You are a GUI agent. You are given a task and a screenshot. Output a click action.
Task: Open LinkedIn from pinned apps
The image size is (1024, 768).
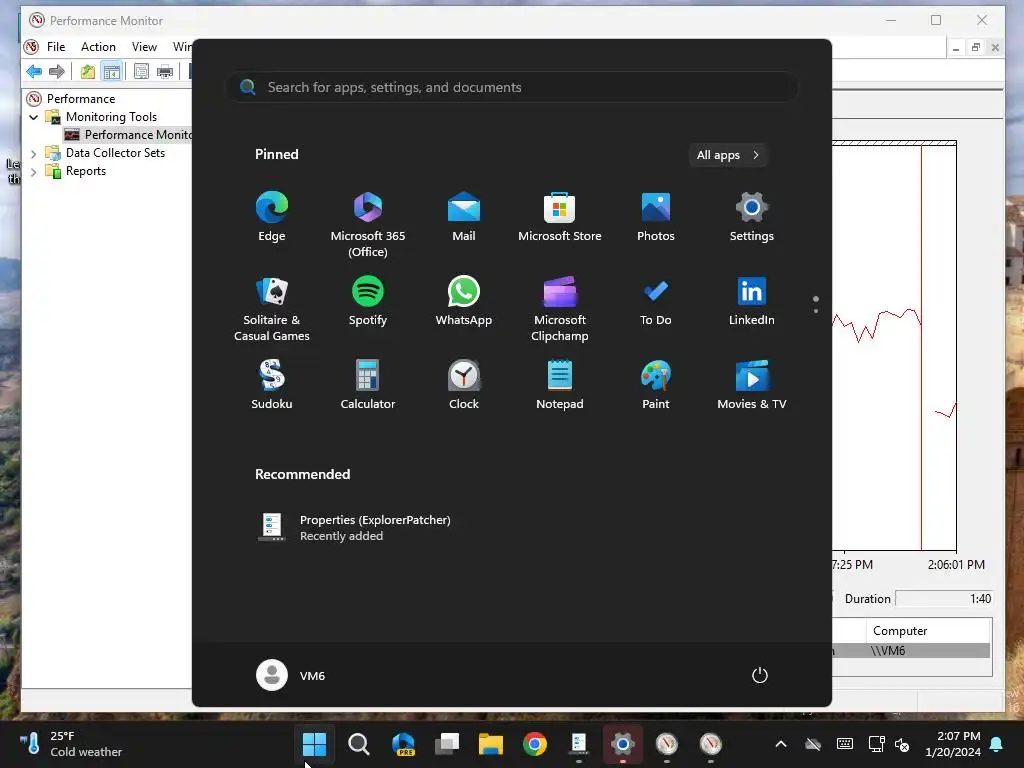(x=752, y=301)
